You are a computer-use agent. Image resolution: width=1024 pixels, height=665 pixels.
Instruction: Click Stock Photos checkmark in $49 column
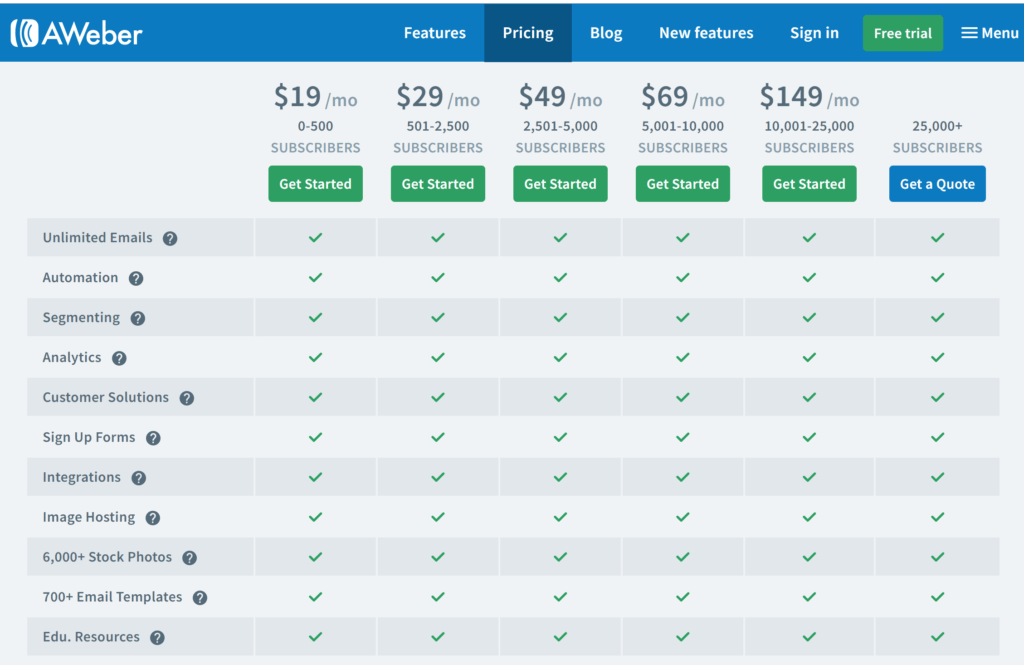(x=560, y=557)
